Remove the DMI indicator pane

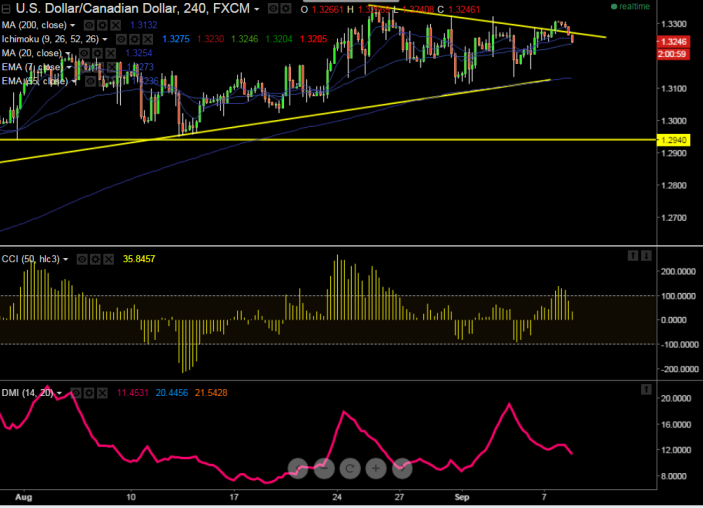click(103, 393)
